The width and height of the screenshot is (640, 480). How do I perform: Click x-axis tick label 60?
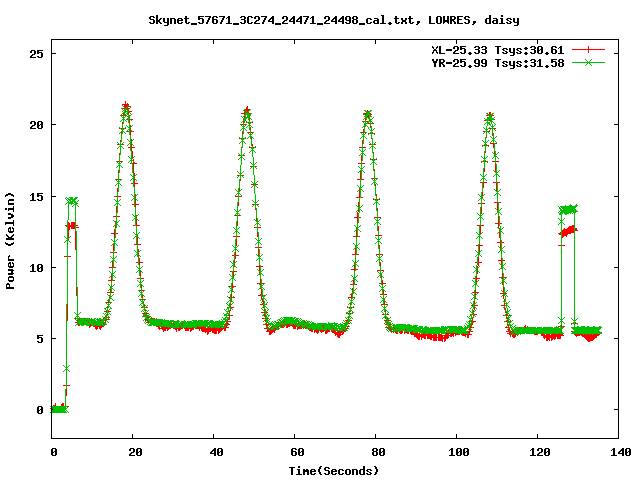(297, 452)
